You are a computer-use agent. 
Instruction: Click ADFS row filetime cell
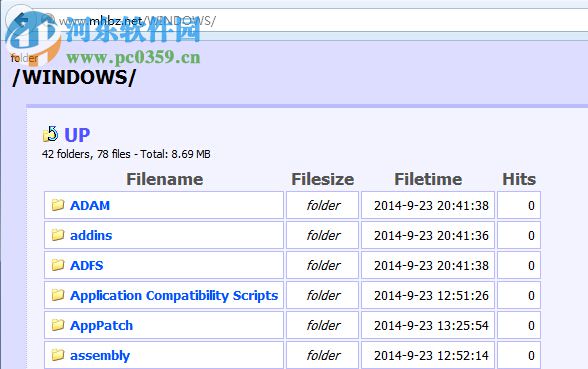tap(428, 265)
